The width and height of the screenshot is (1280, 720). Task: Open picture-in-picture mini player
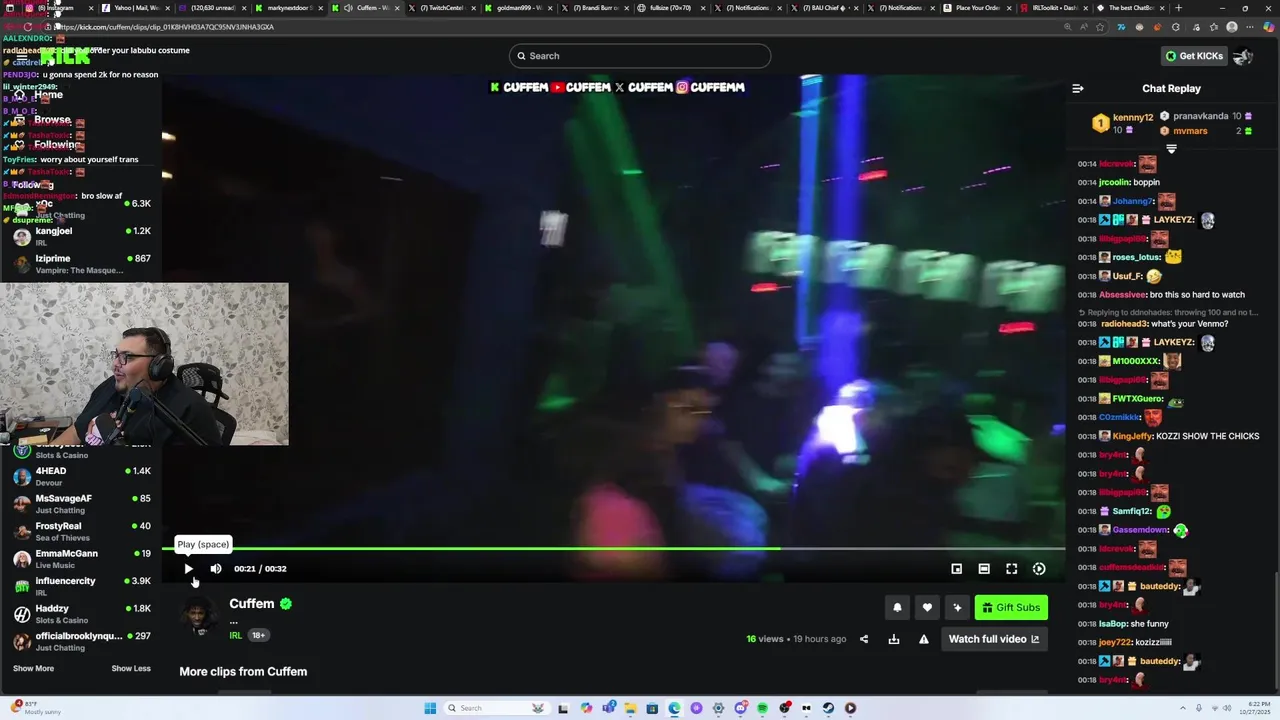(957, 569)
